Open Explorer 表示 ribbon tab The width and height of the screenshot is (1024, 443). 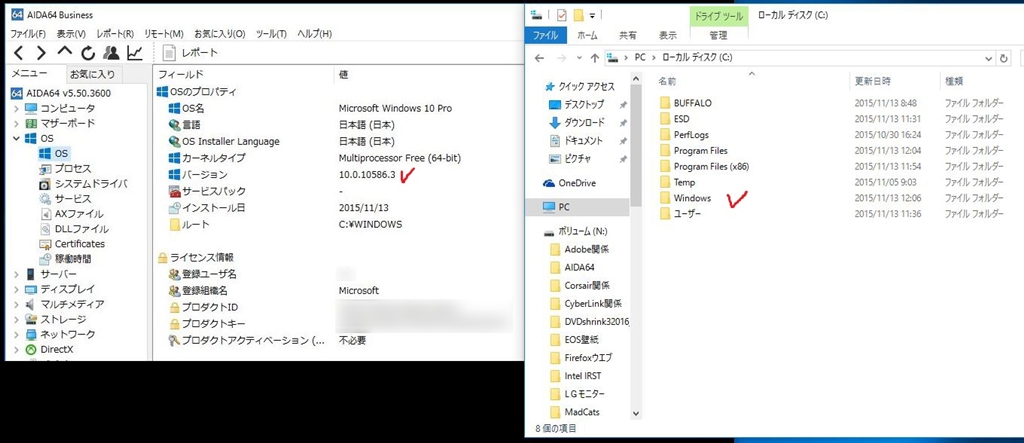[x=667, y=35]
